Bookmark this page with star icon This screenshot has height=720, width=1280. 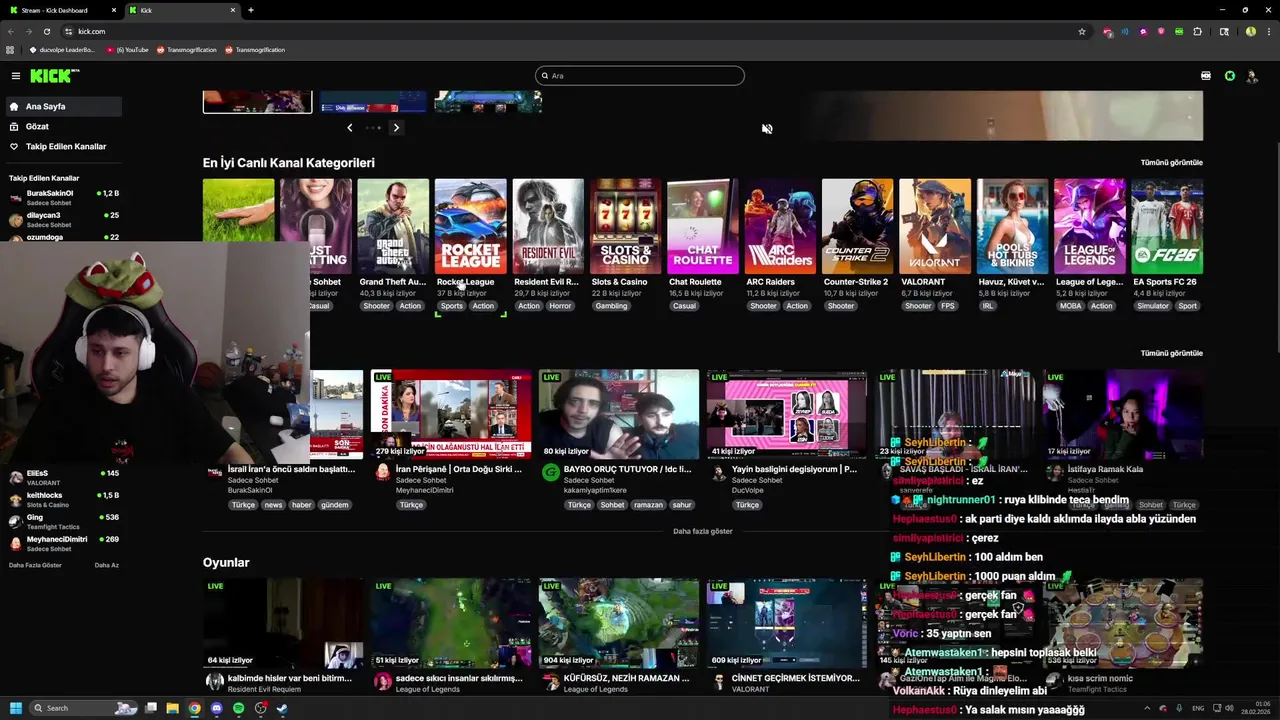pos(1082,31)
